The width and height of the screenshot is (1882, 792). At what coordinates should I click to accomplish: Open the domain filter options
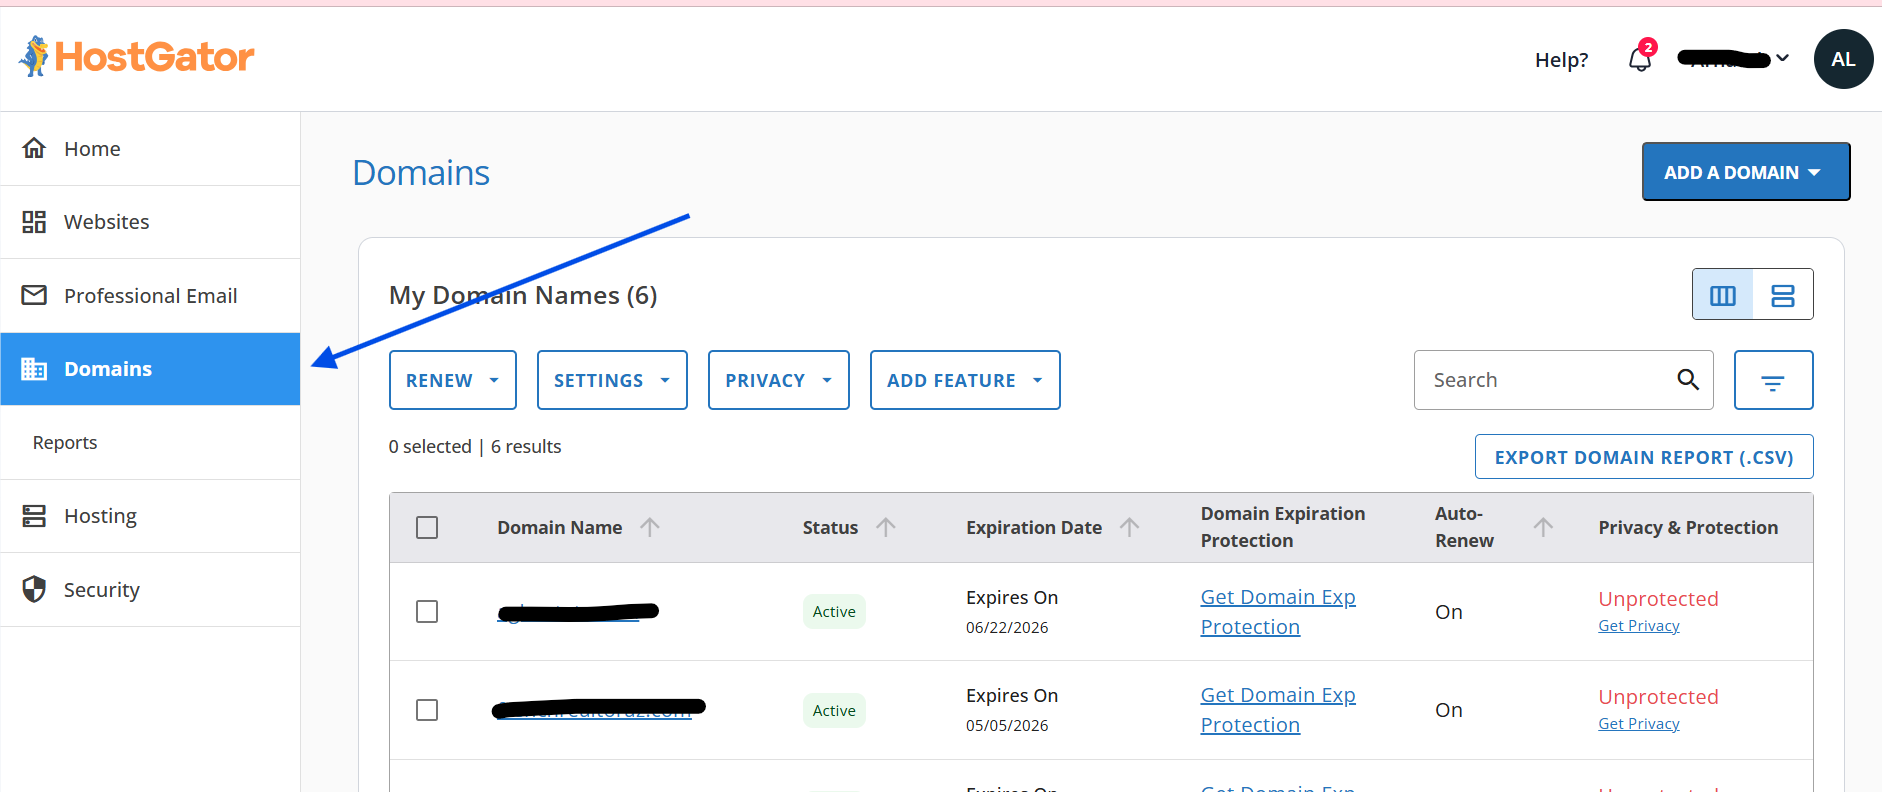[1773, 381]
